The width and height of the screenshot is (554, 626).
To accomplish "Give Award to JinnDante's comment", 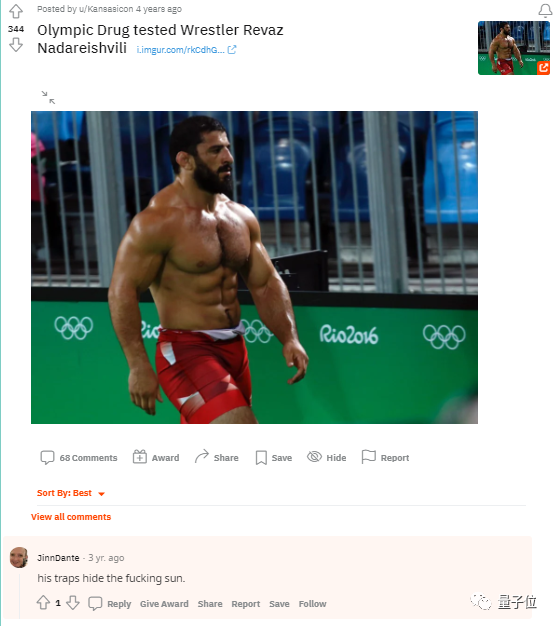I will pyautogui.click(x=164, y=604).
